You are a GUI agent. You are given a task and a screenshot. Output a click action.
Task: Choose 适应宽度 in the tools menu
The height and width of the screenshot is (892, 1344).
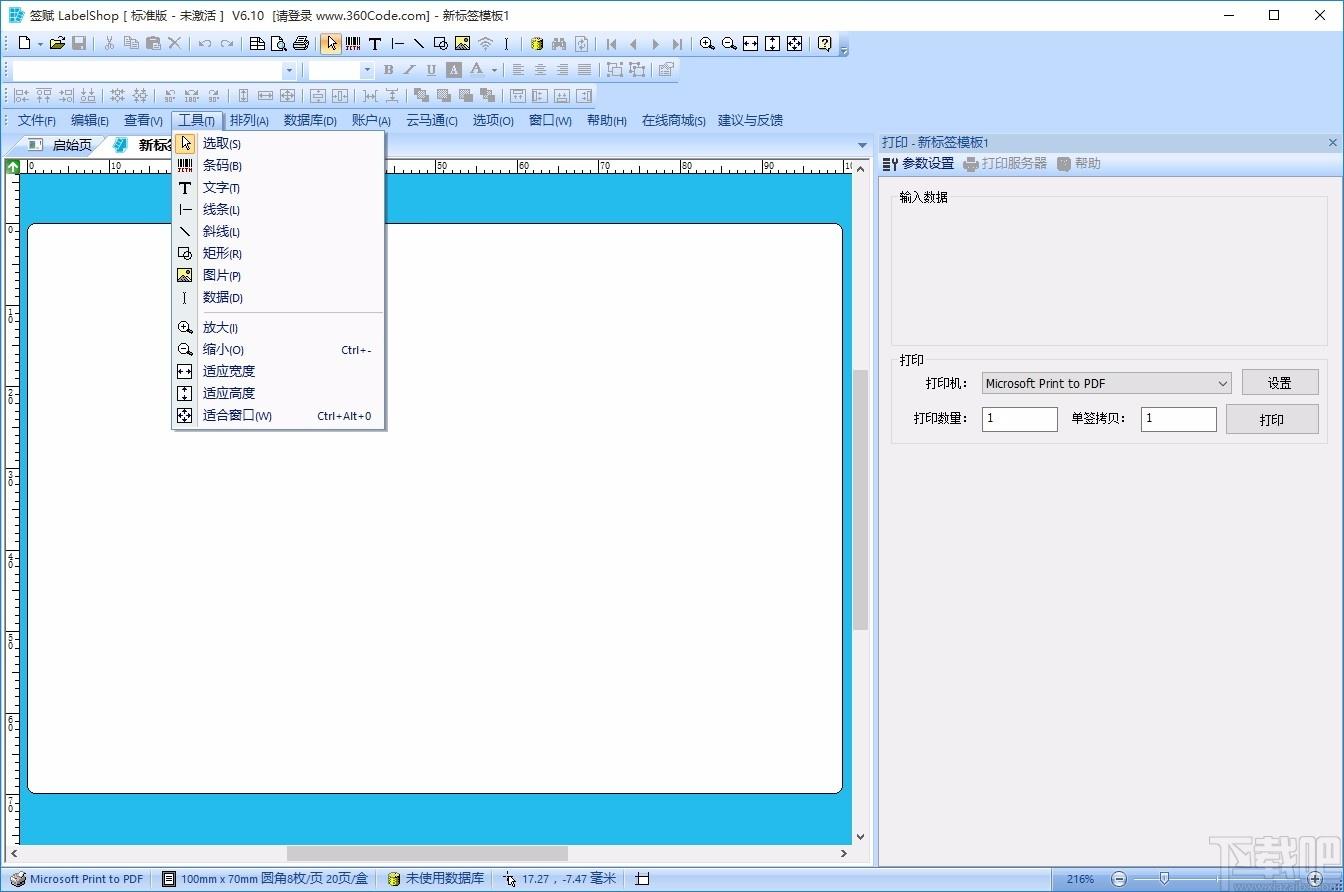click(279, 371)
